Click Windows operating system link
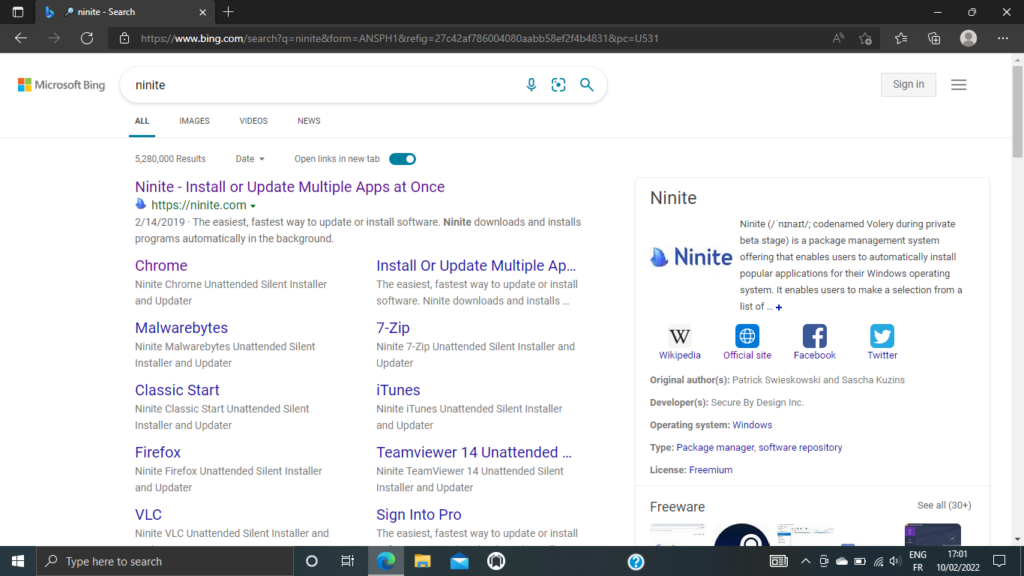 (752, 425)
